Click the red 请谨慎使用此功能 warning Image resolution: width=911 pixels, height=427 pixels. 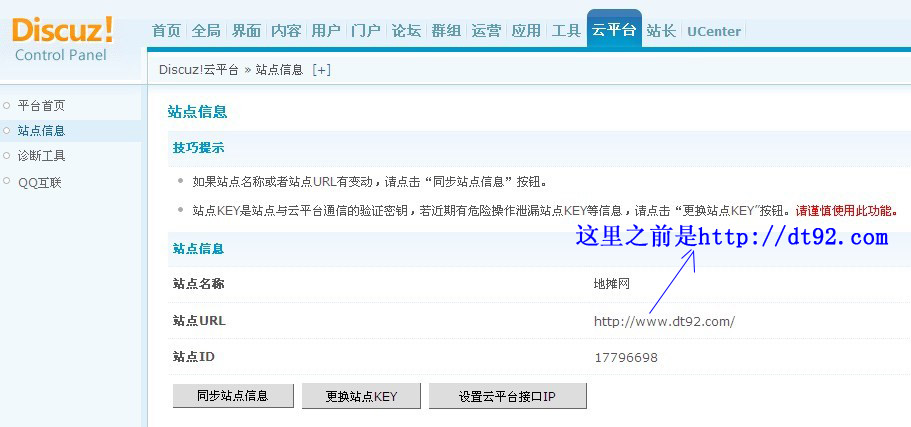pyautogui.click(x=847, y=211)
